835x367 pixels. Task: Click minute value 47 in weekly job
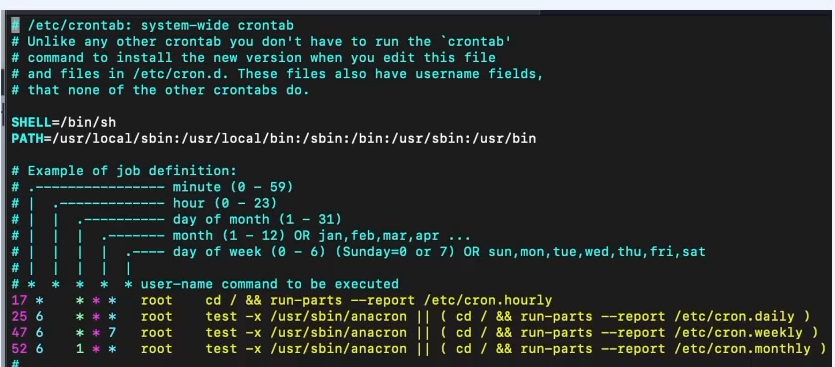(x=19, y=333)
